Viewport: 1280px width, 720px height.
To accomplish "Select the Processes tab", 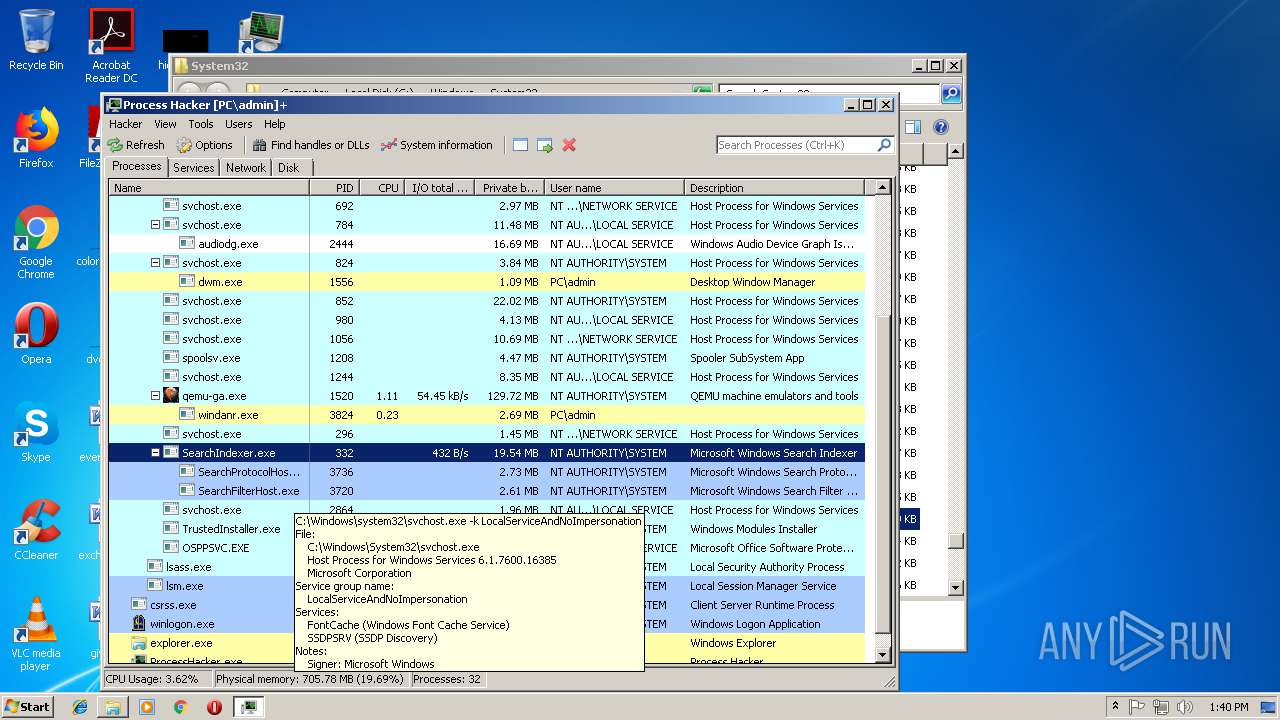I will [137, 167].
